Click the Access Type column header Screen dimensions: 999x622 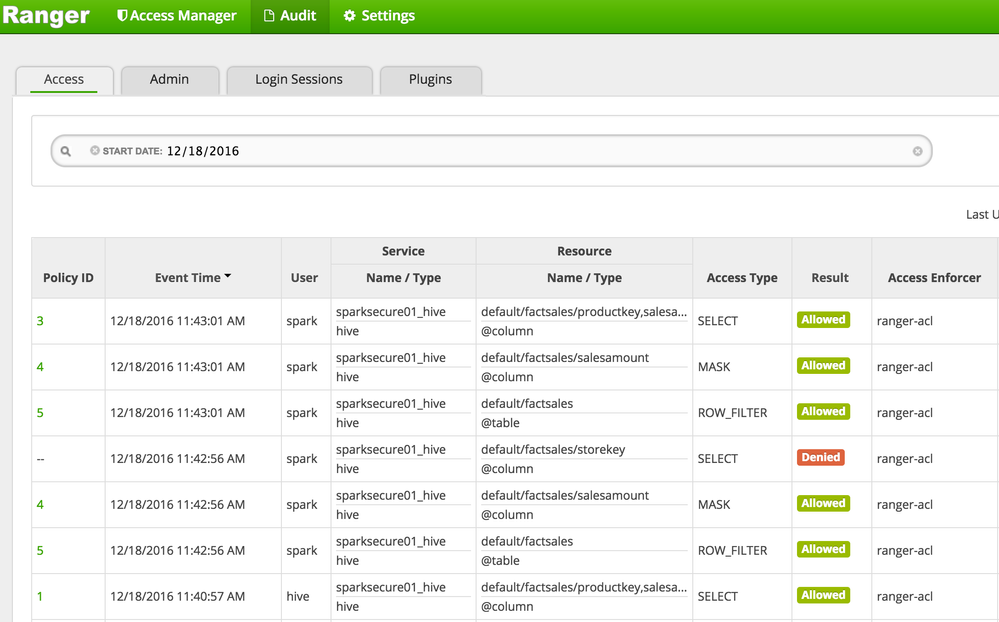[741, 277]
